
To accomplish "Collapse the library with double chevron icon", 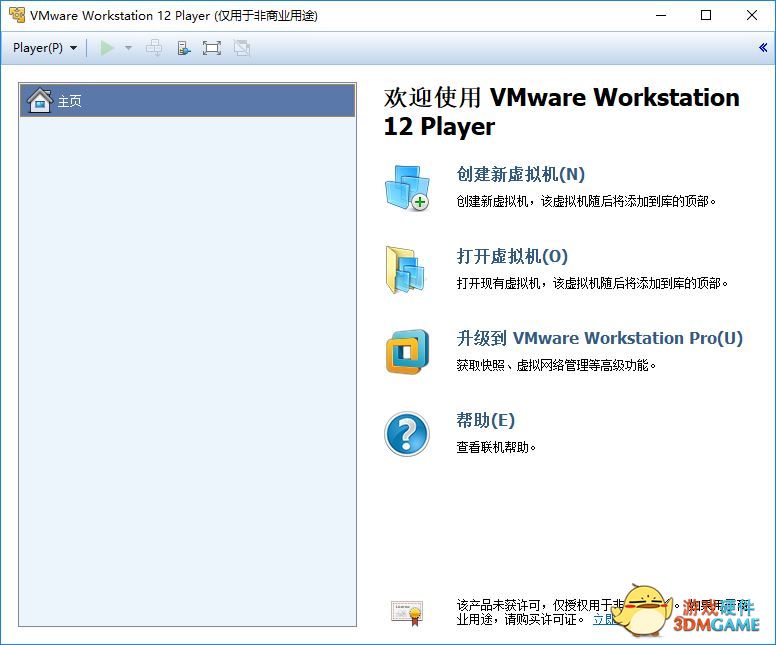I will click(x=763, y=48).
